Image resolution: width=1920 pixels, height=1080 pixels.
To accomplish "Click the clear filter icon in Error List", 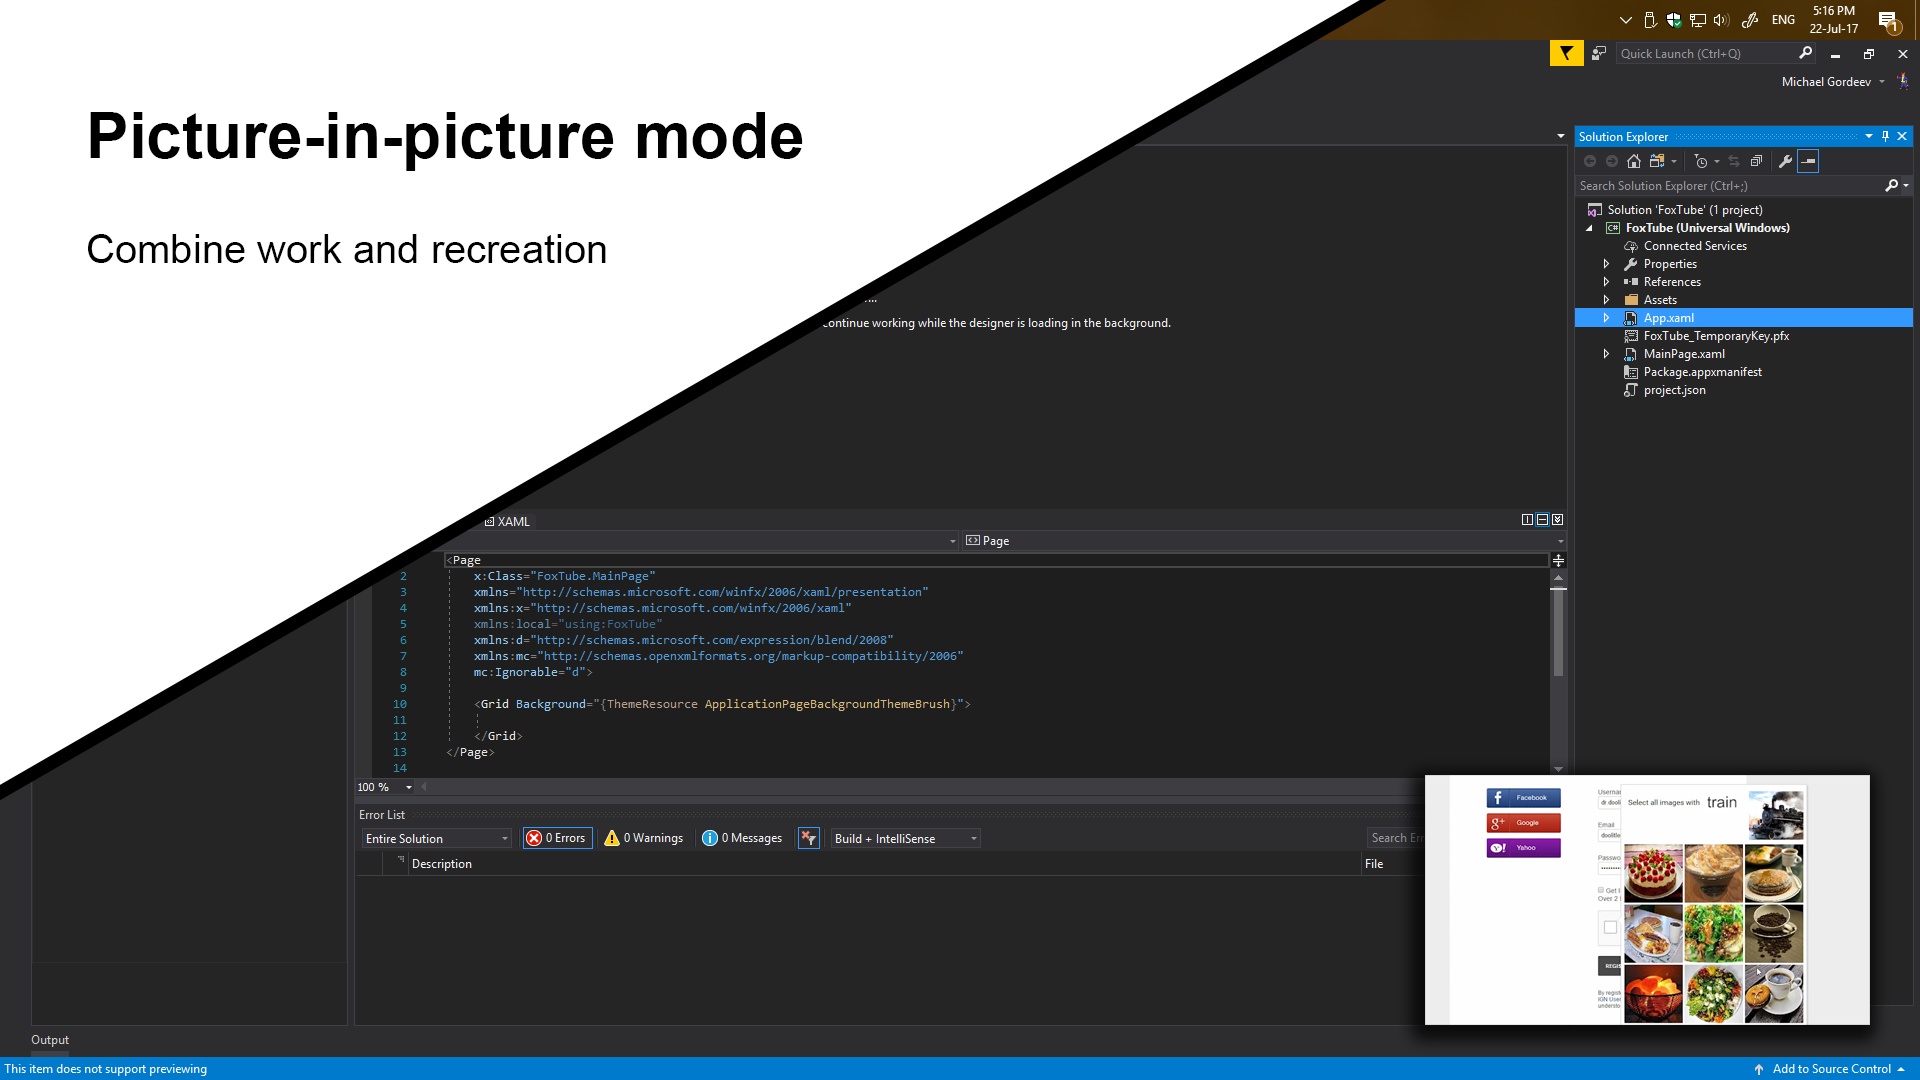I will click(x=808, y=838).
